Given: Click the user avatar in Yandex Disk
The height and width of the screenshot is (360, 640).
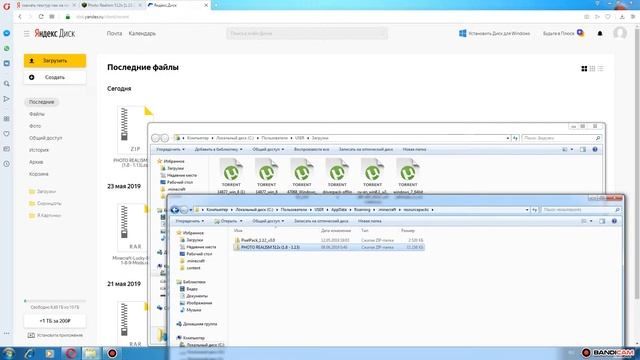Looking at the screenshot, I should [620, 33].
